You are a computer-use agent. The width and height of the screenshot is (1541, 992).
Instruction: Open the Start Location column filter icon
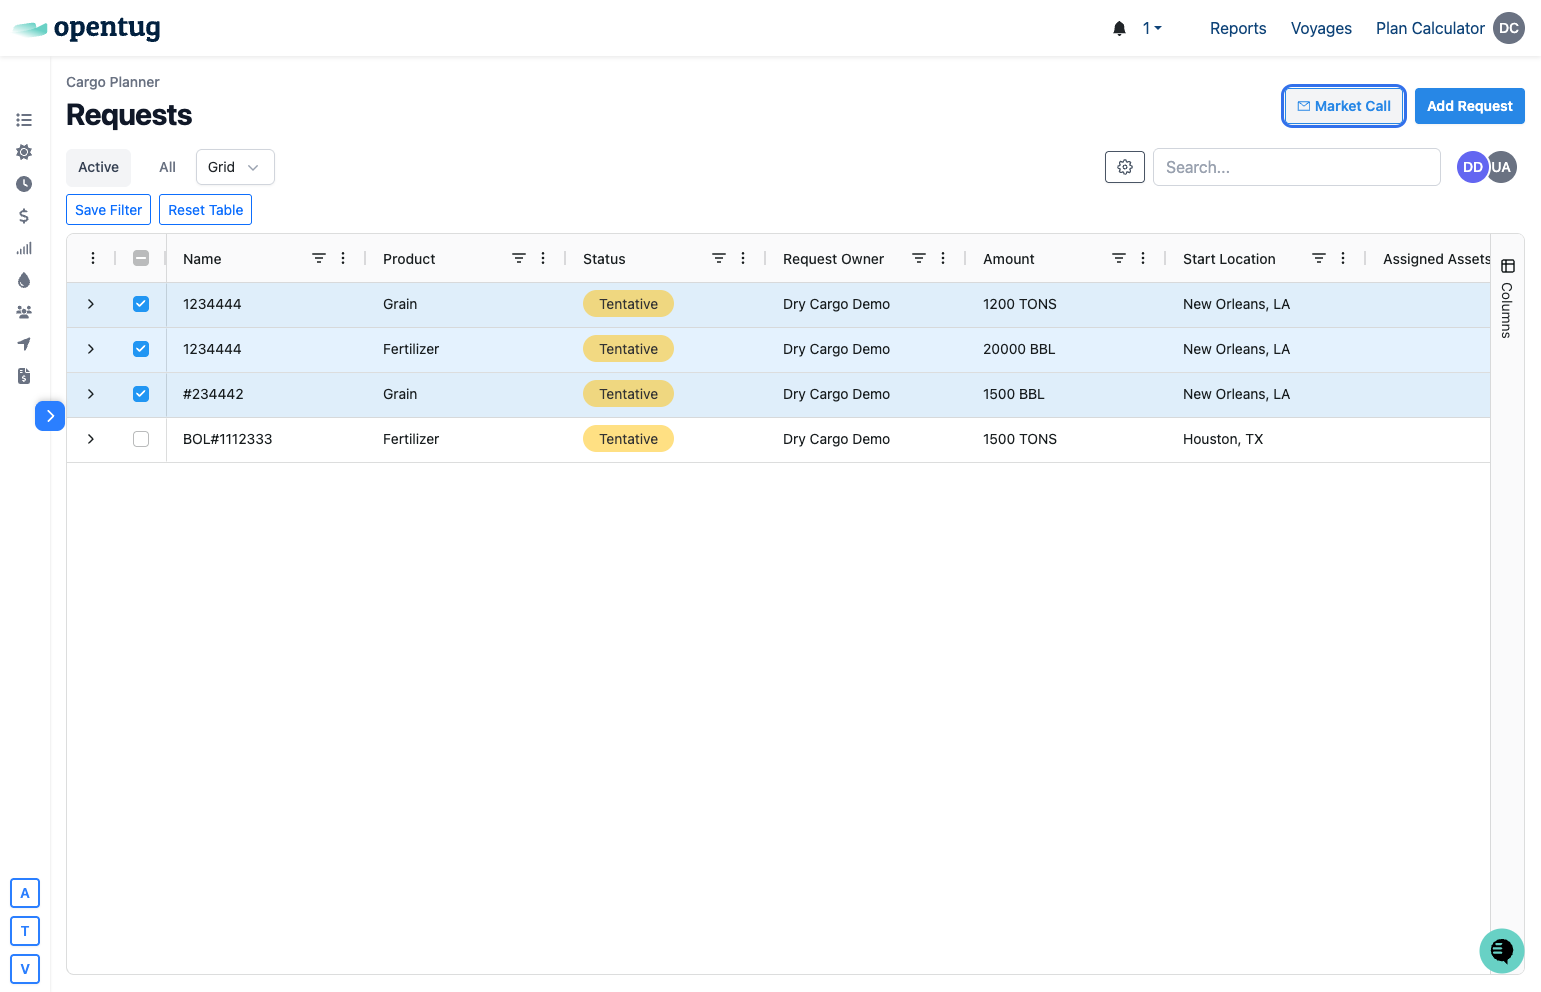click(x=1319, y=258)
